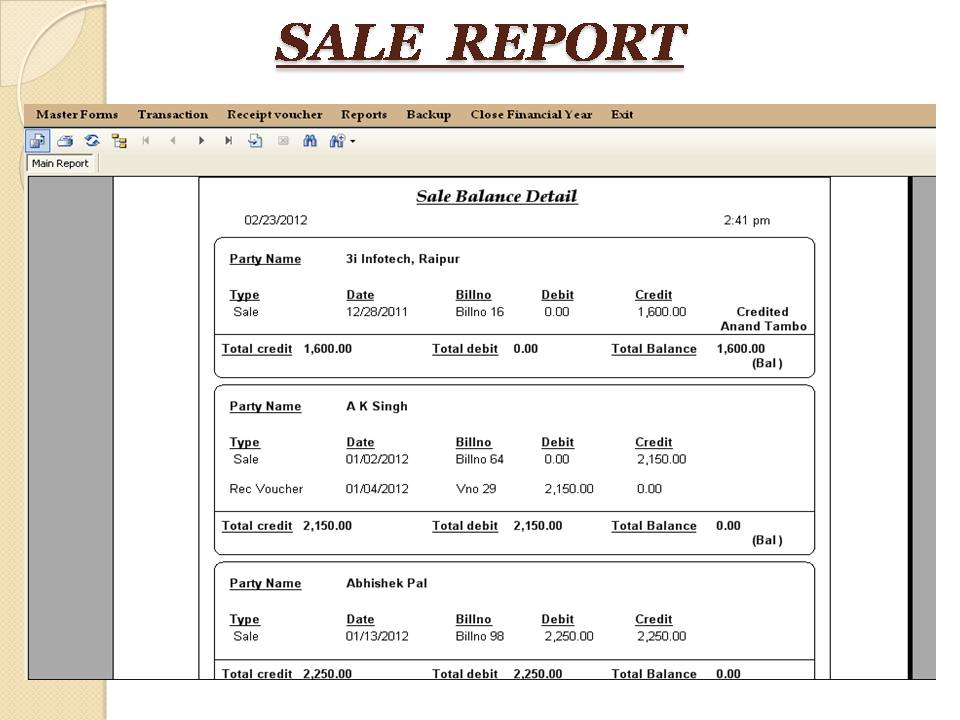This screenshot has height=720, width=960.
Task: Click the Billno 98 entry
Action: 479,636
